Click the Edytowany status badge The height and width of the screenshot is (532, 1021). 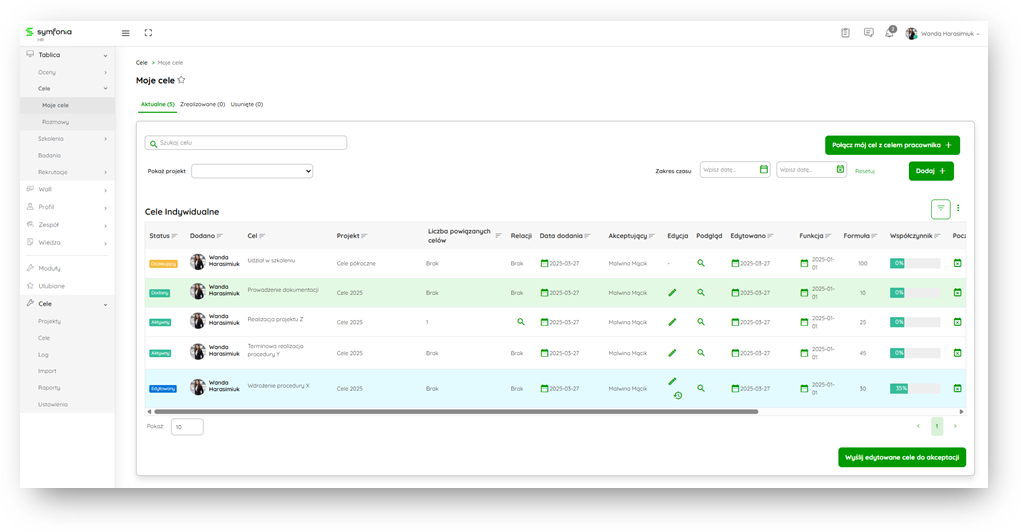163,389
